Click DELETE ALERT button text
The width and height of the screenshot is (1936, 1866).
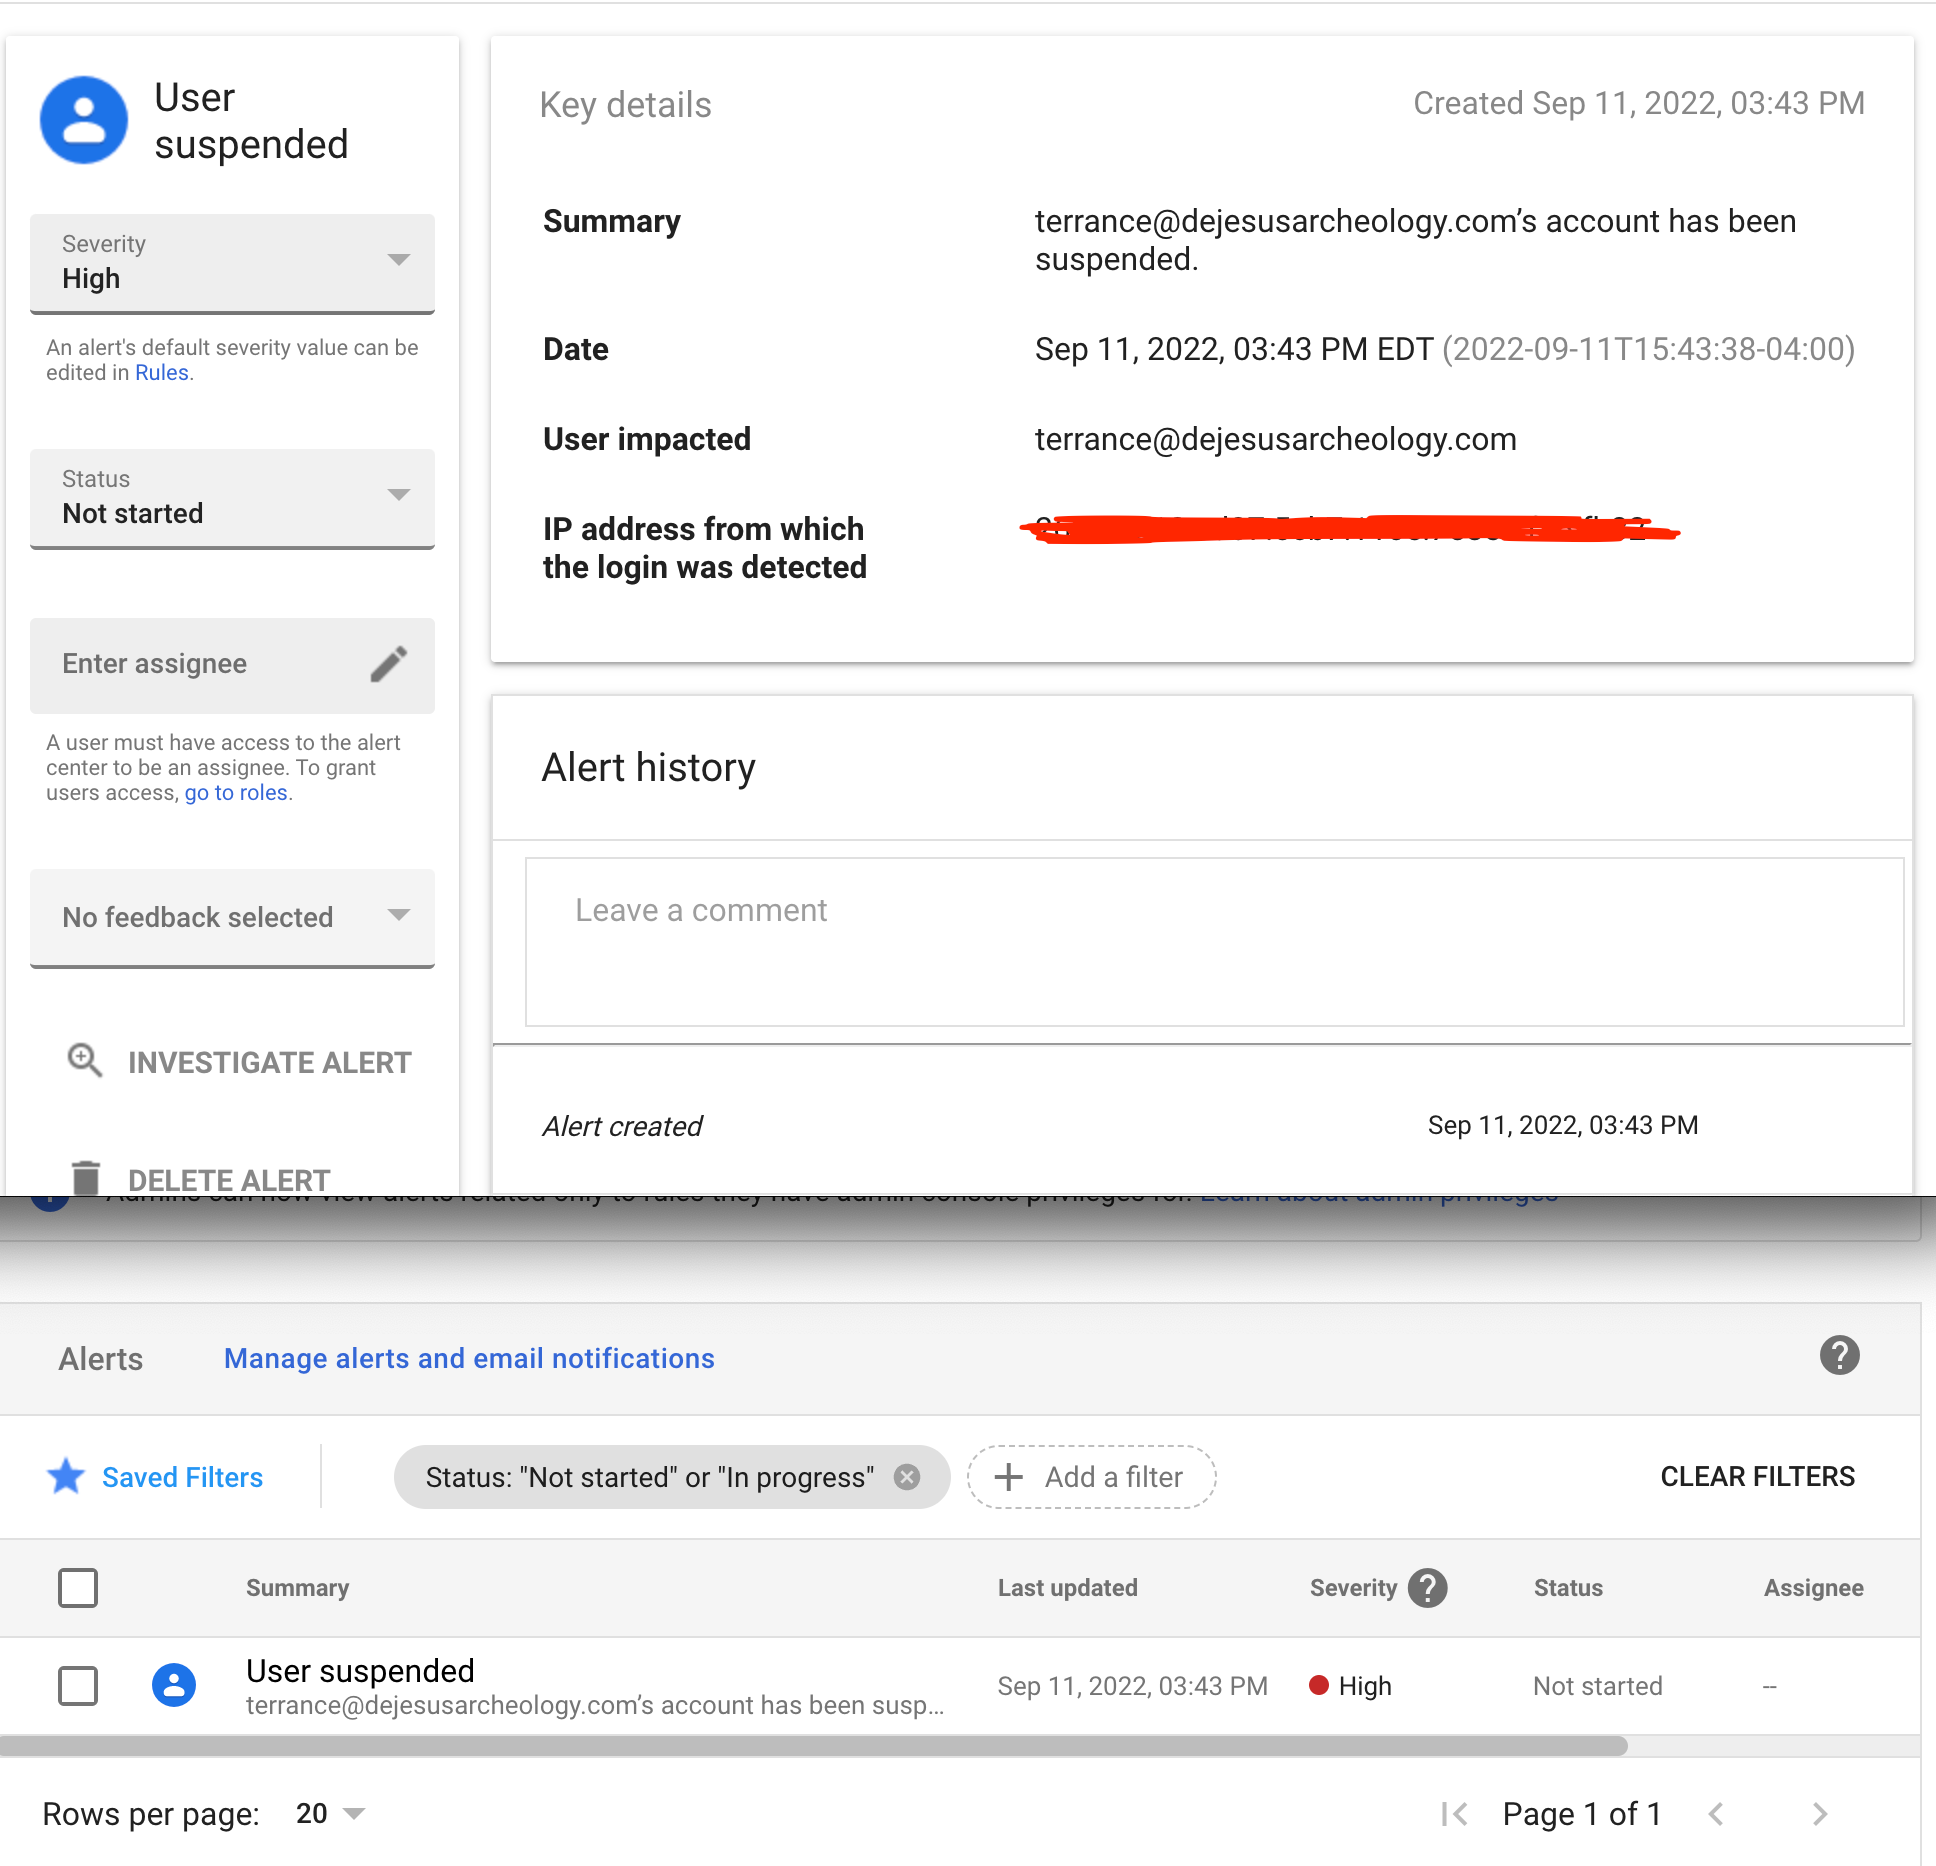[x=229, y=1180]
